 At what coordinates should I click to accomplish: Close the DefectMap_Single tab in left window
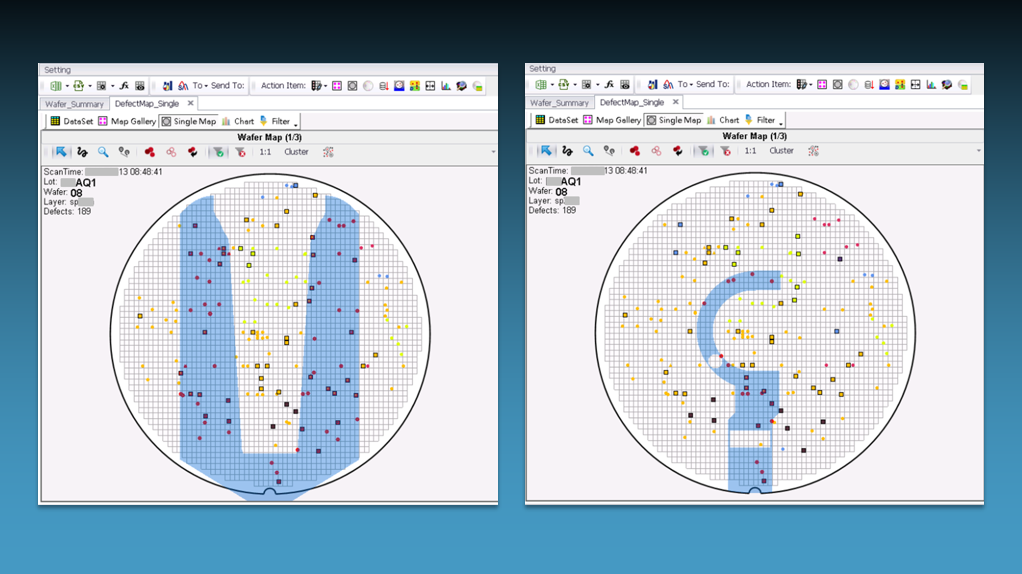coord(190,103)
